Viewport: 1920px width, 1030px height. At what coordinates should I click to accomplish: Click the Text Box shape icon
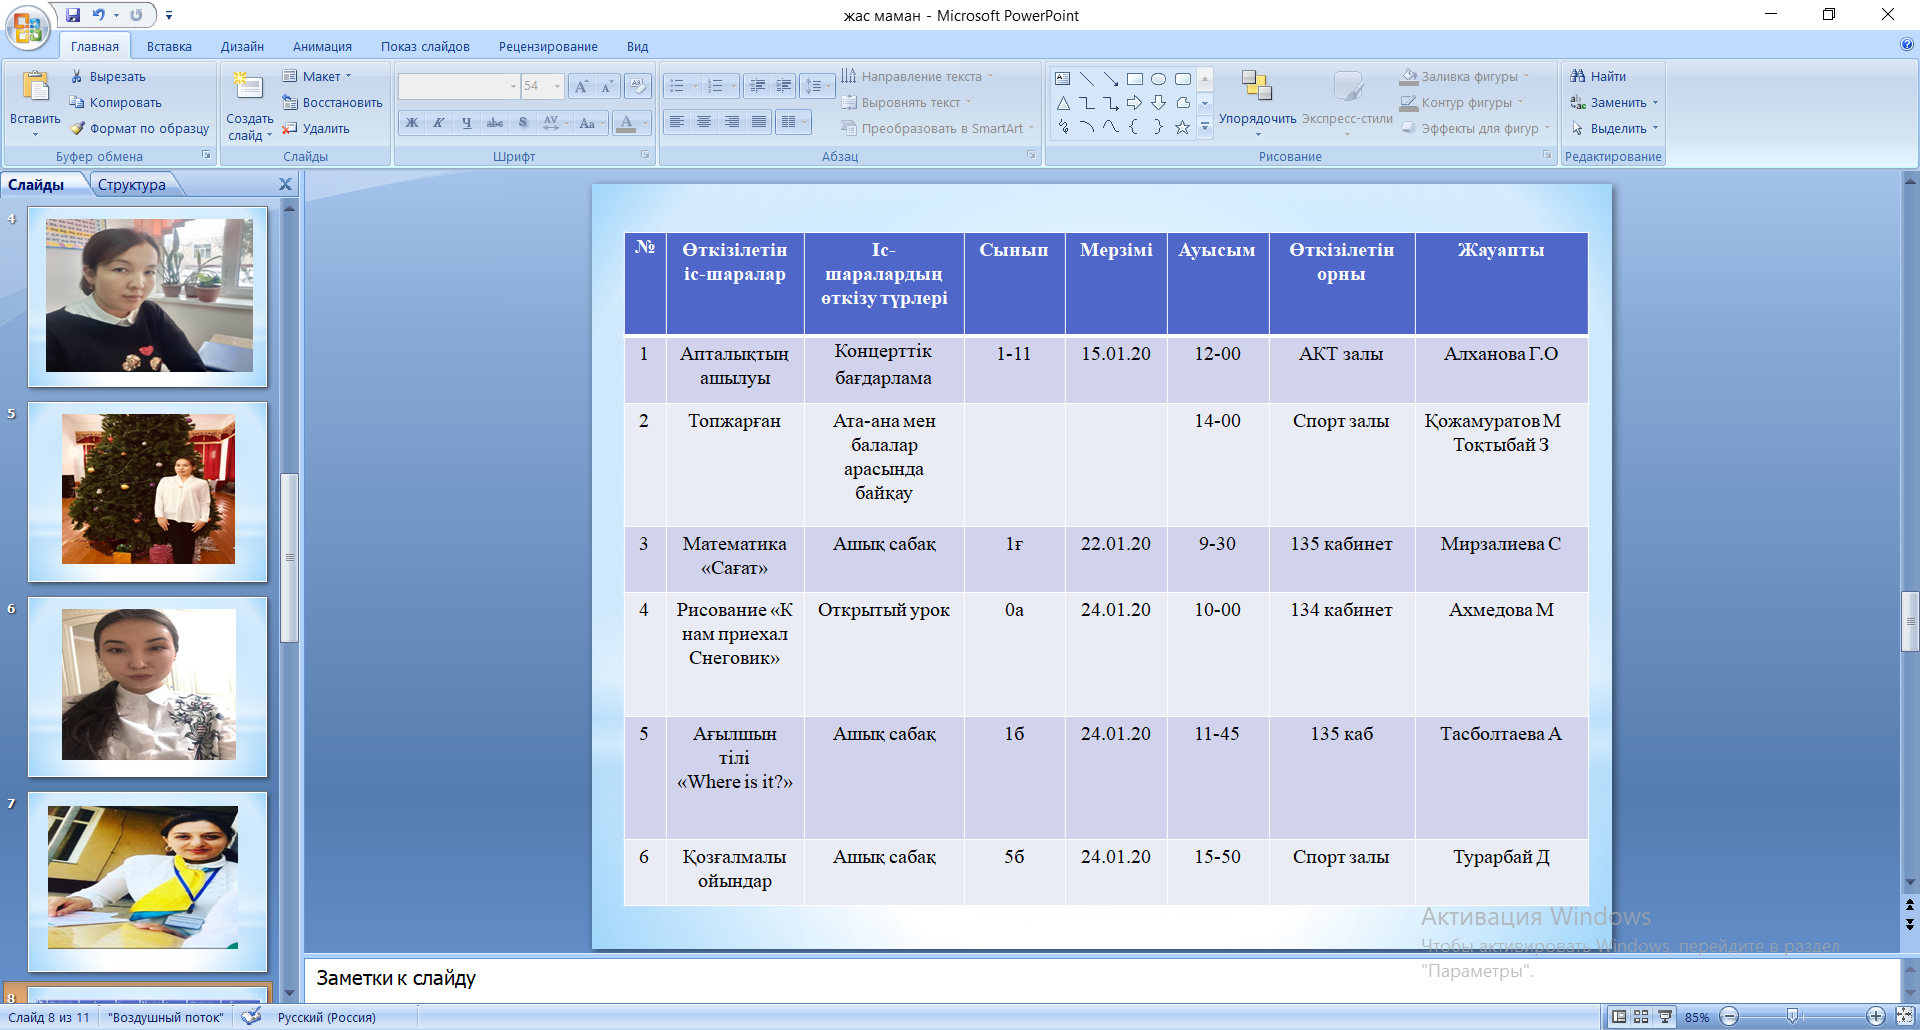tap(1063, 78)
